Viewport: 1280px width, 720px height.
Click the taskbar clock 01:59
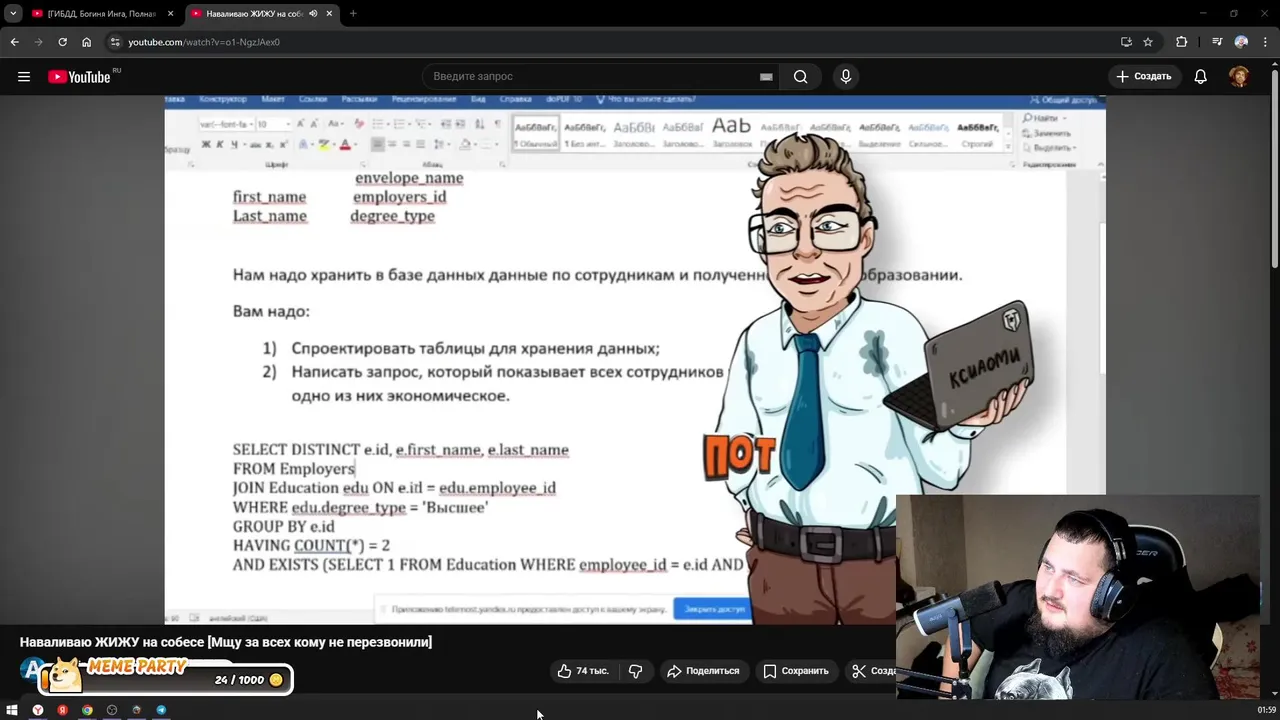click(1266, 710)
